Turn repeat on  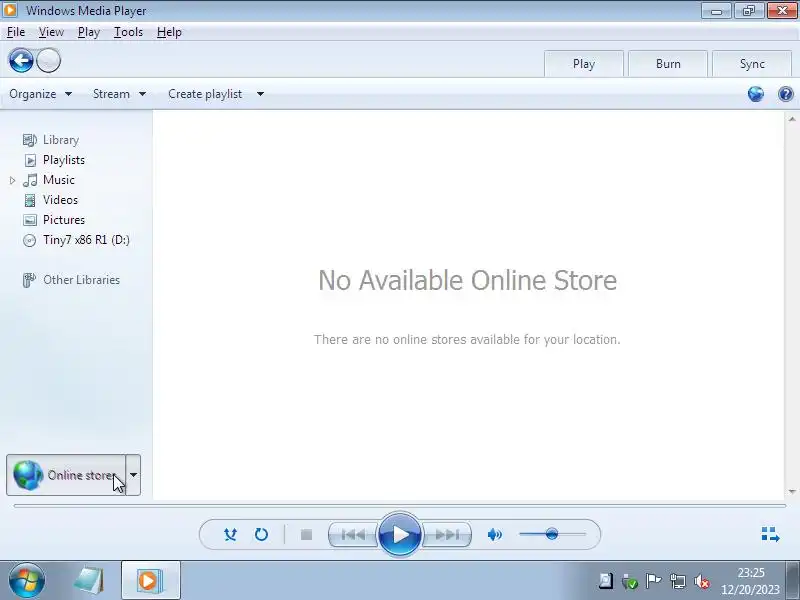point(261,534)
